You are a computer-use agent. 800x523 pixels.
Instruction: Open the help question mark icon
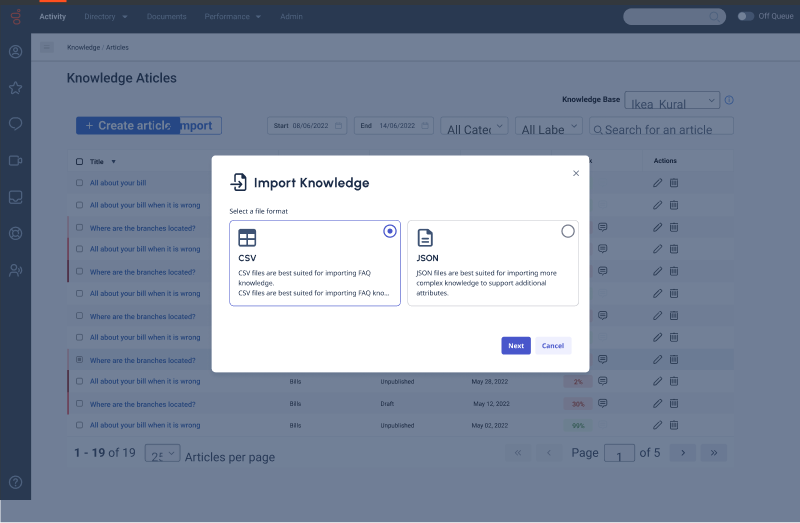pyautogui.click(x=16, y=482)
